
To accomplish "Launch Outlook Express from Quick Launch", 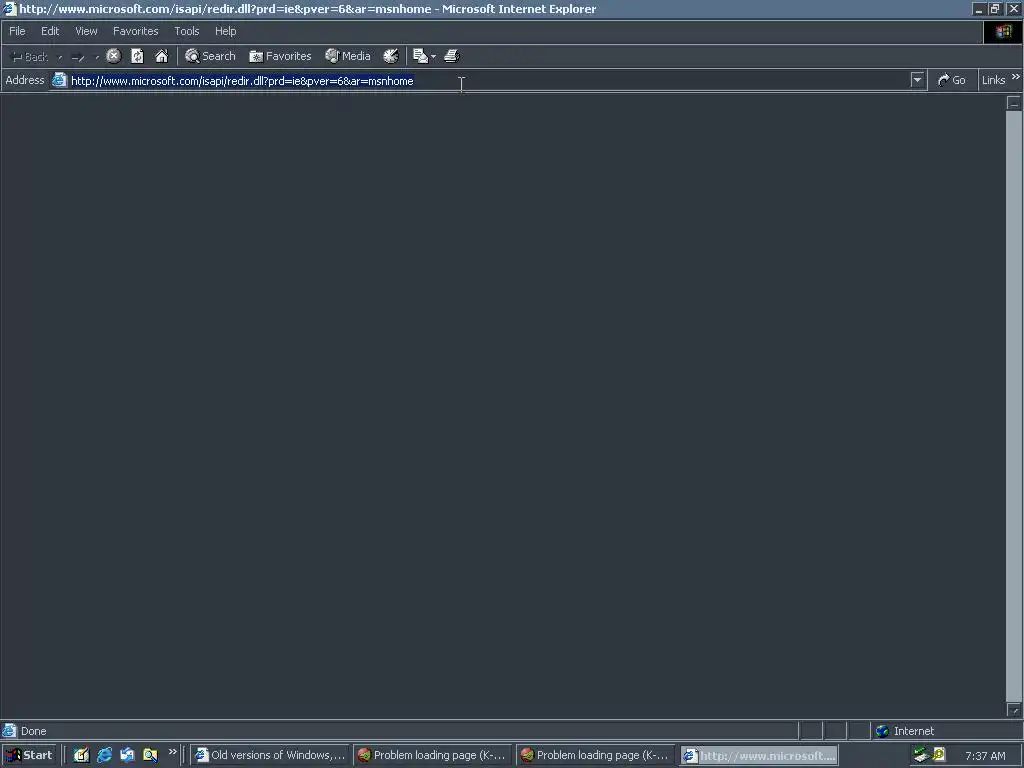I will click(x=127, y=756).
